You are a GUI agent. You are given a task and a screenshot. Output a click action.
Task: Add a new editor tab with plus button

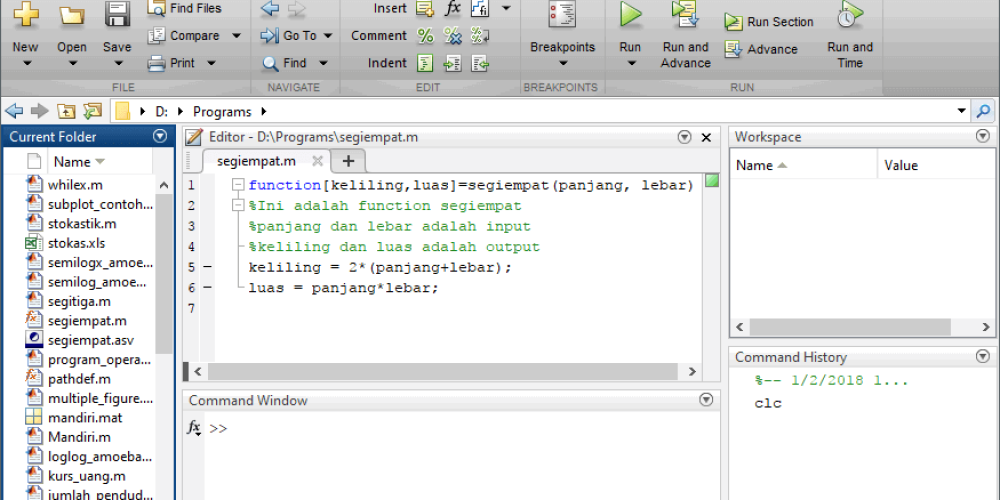[348, 161]
